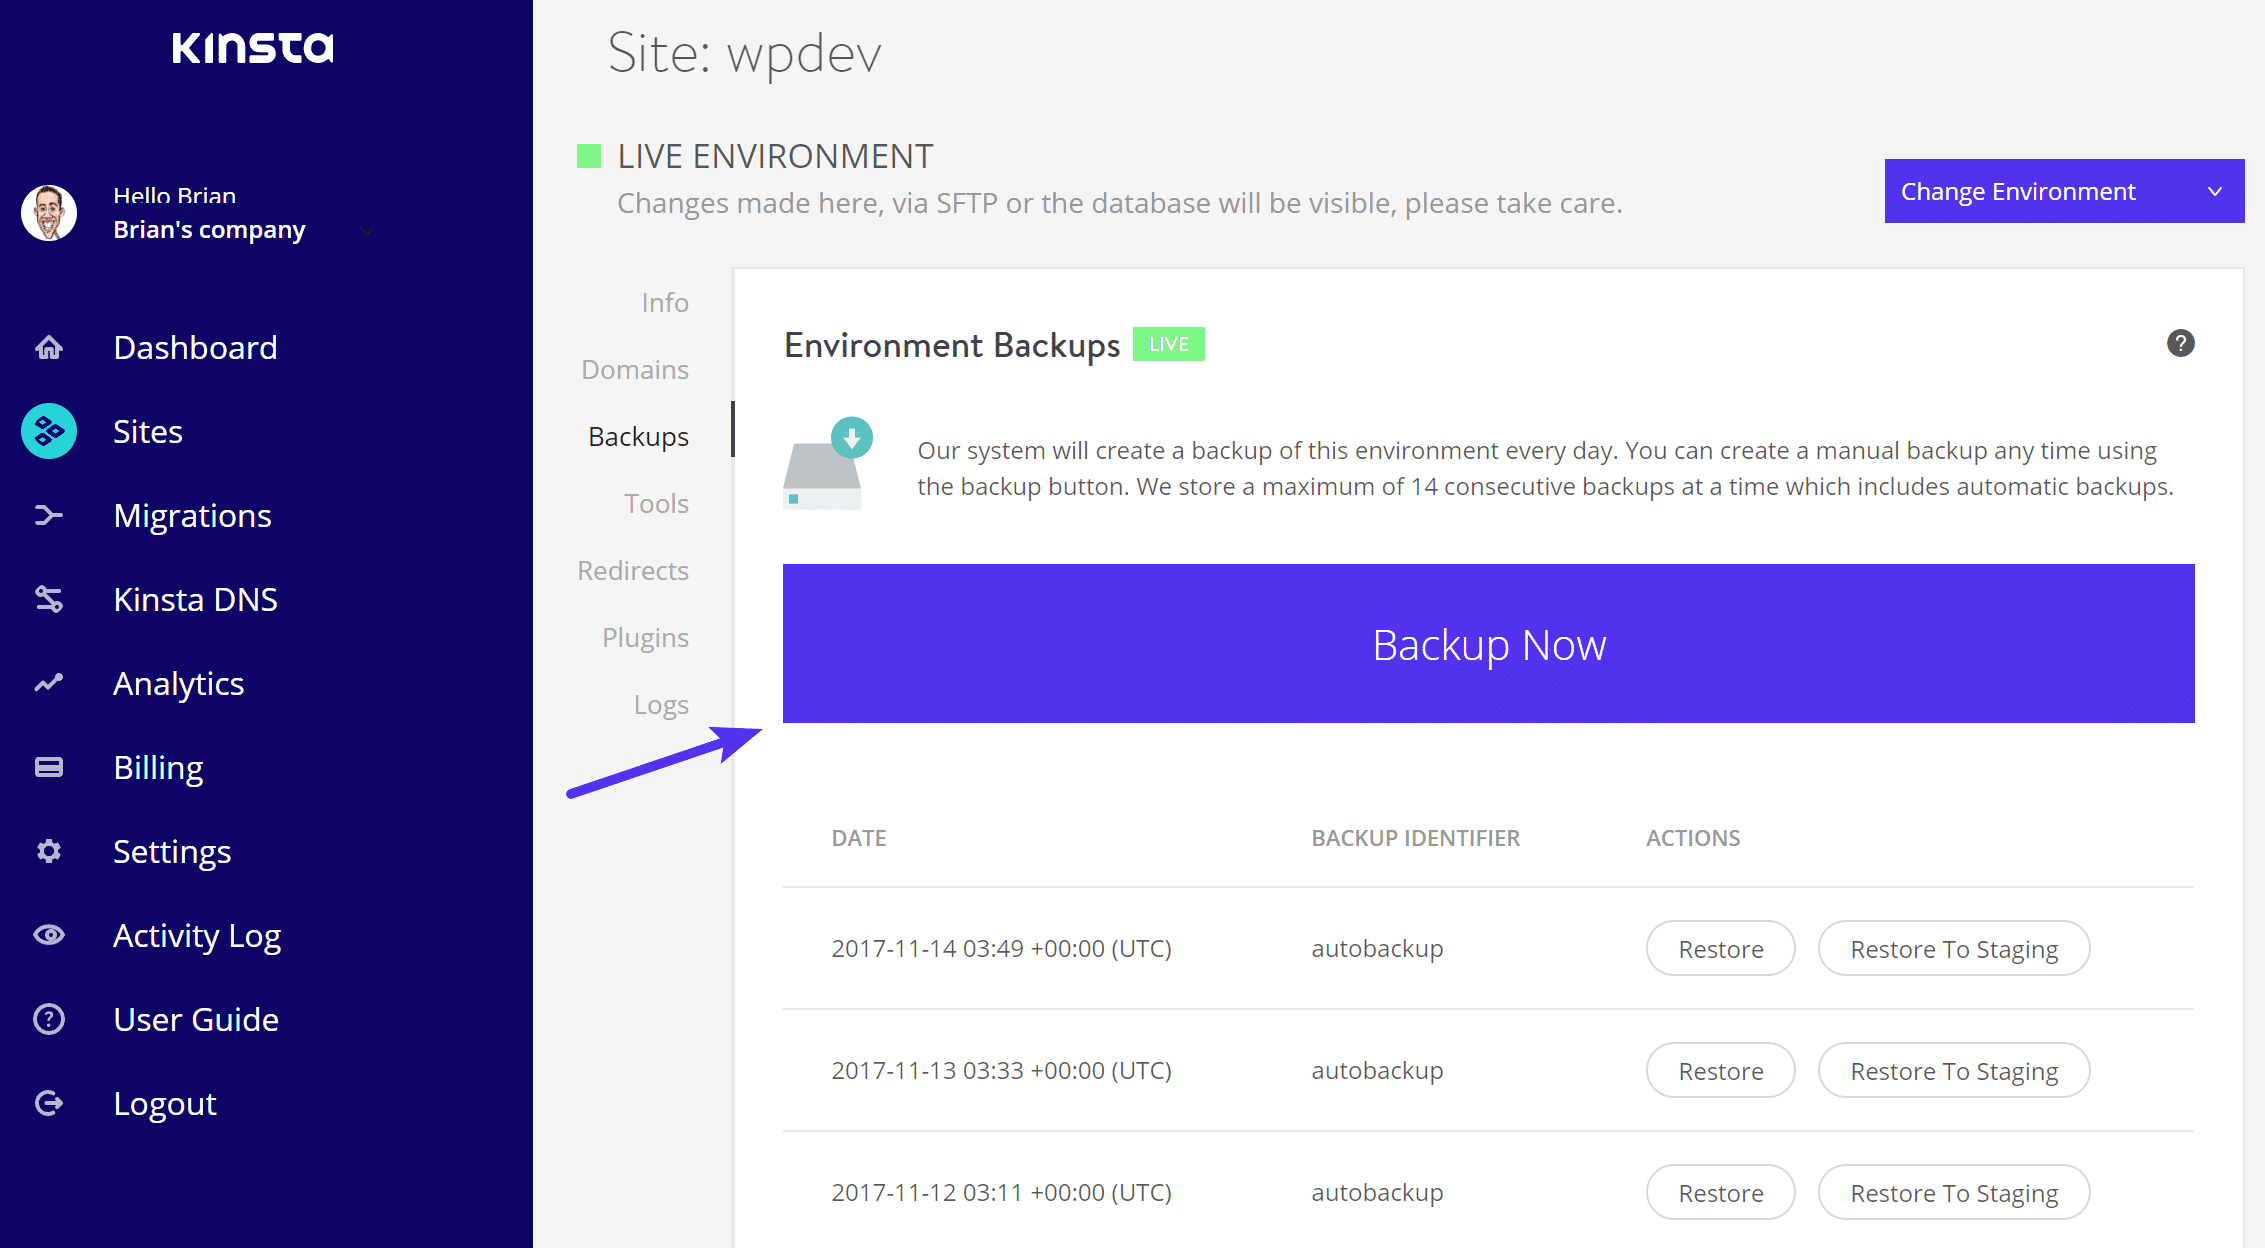The width and height of the screenshot is (2265, 1248).
Task: Open the User Guide
Action: [196, 1020]
